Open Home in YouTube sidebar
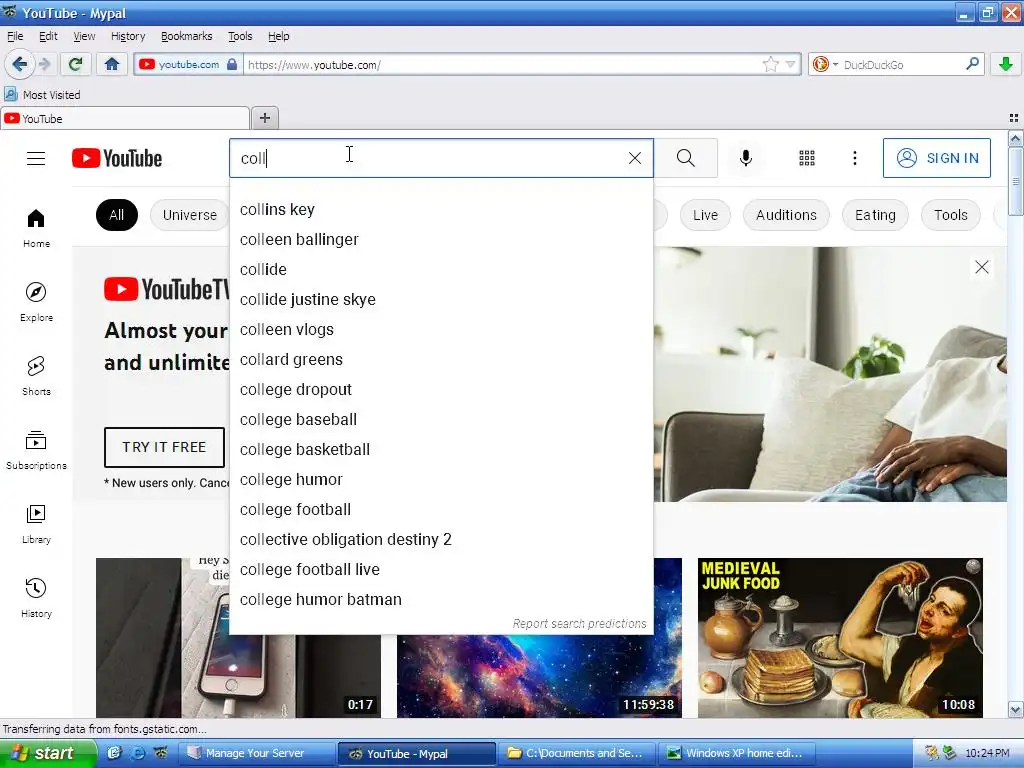The image size is (1024, 768). pyautogui.click(x=36, y=229)
